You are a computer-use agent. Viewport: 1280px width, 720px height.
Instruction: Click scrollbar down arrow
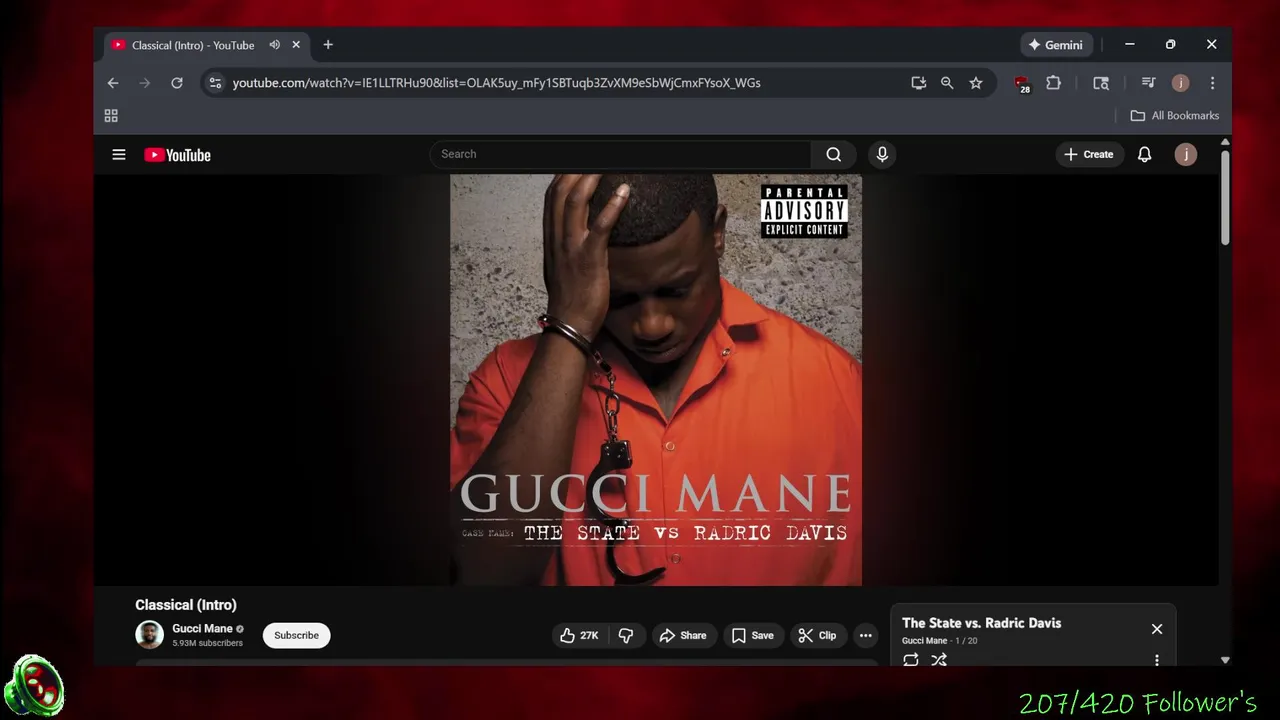pos(1225,660)
